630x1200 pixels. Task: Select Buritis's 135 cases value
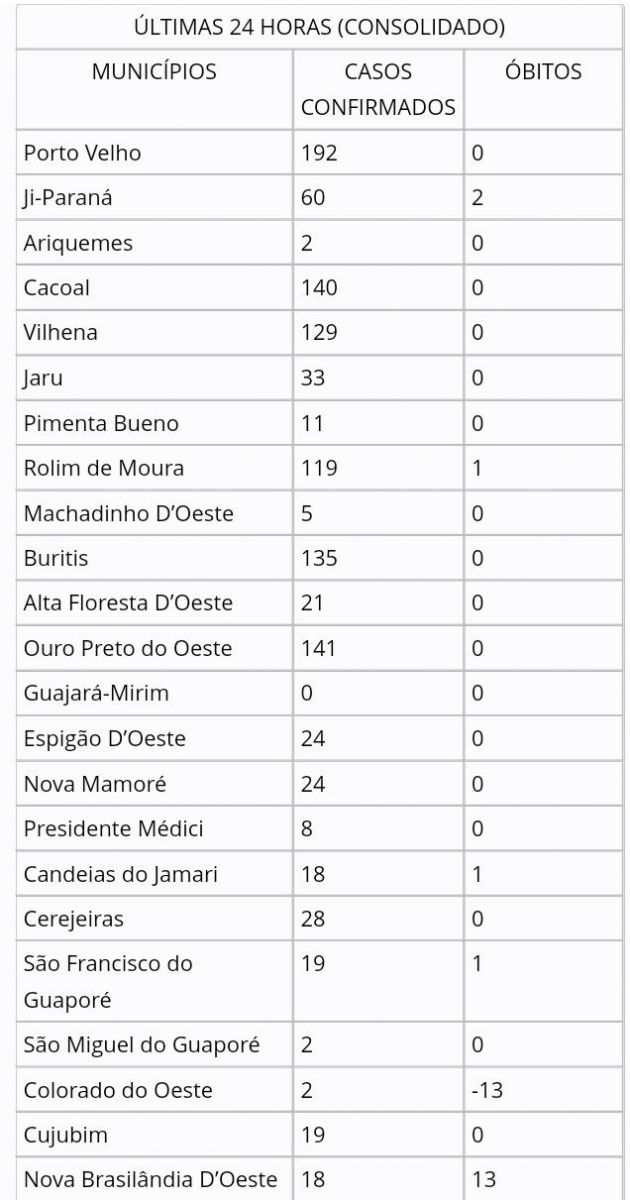(320, 558)
